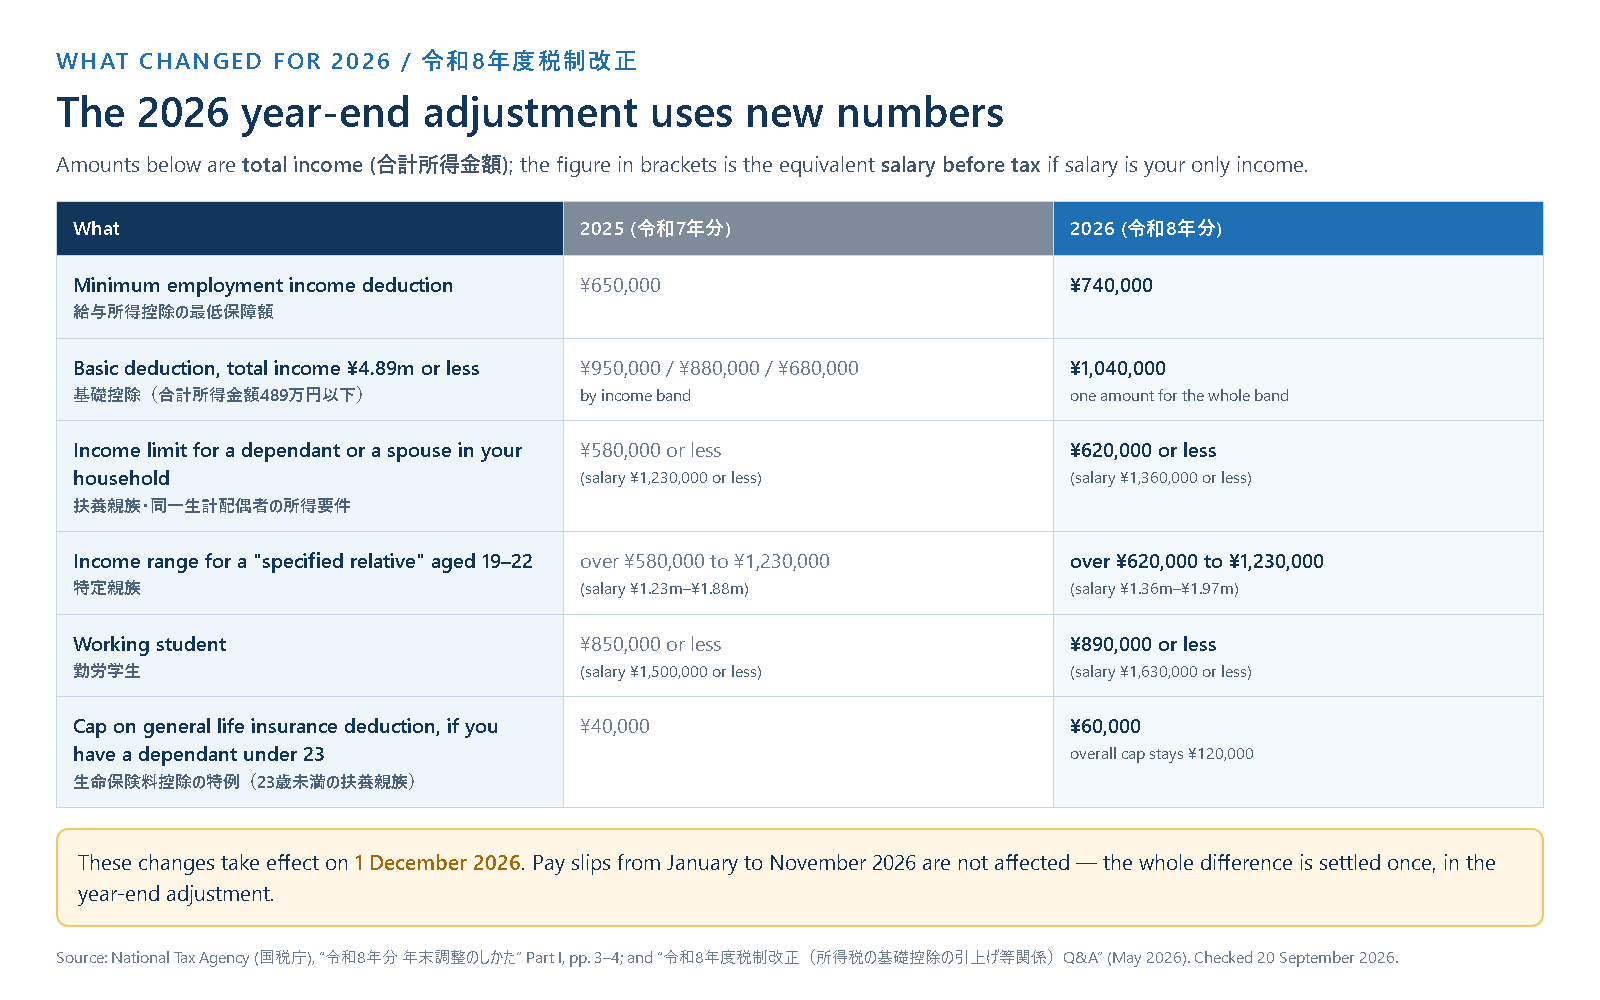
Task: Click the slide title about the 2026 year-end adjustment
Action: click(530, 112)
